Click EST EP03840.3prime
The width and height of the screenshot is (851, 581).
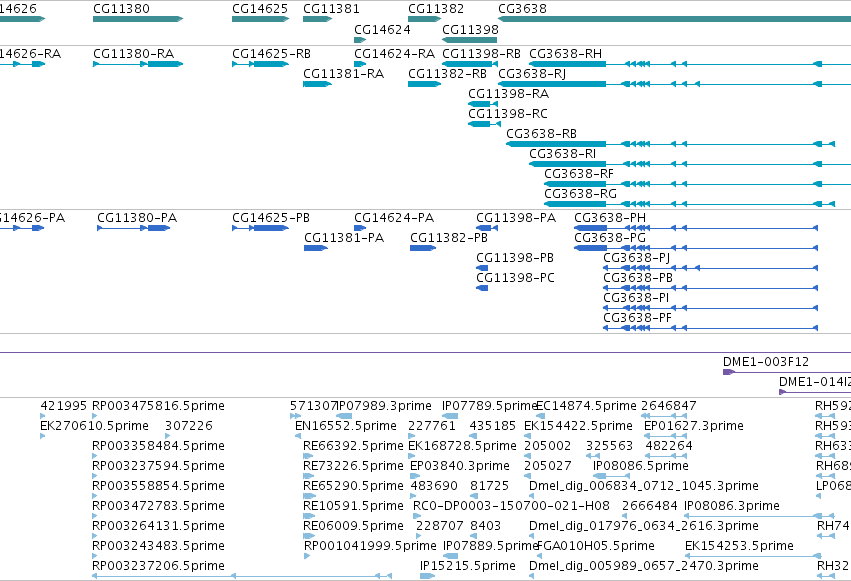click(x=460, y=467)
